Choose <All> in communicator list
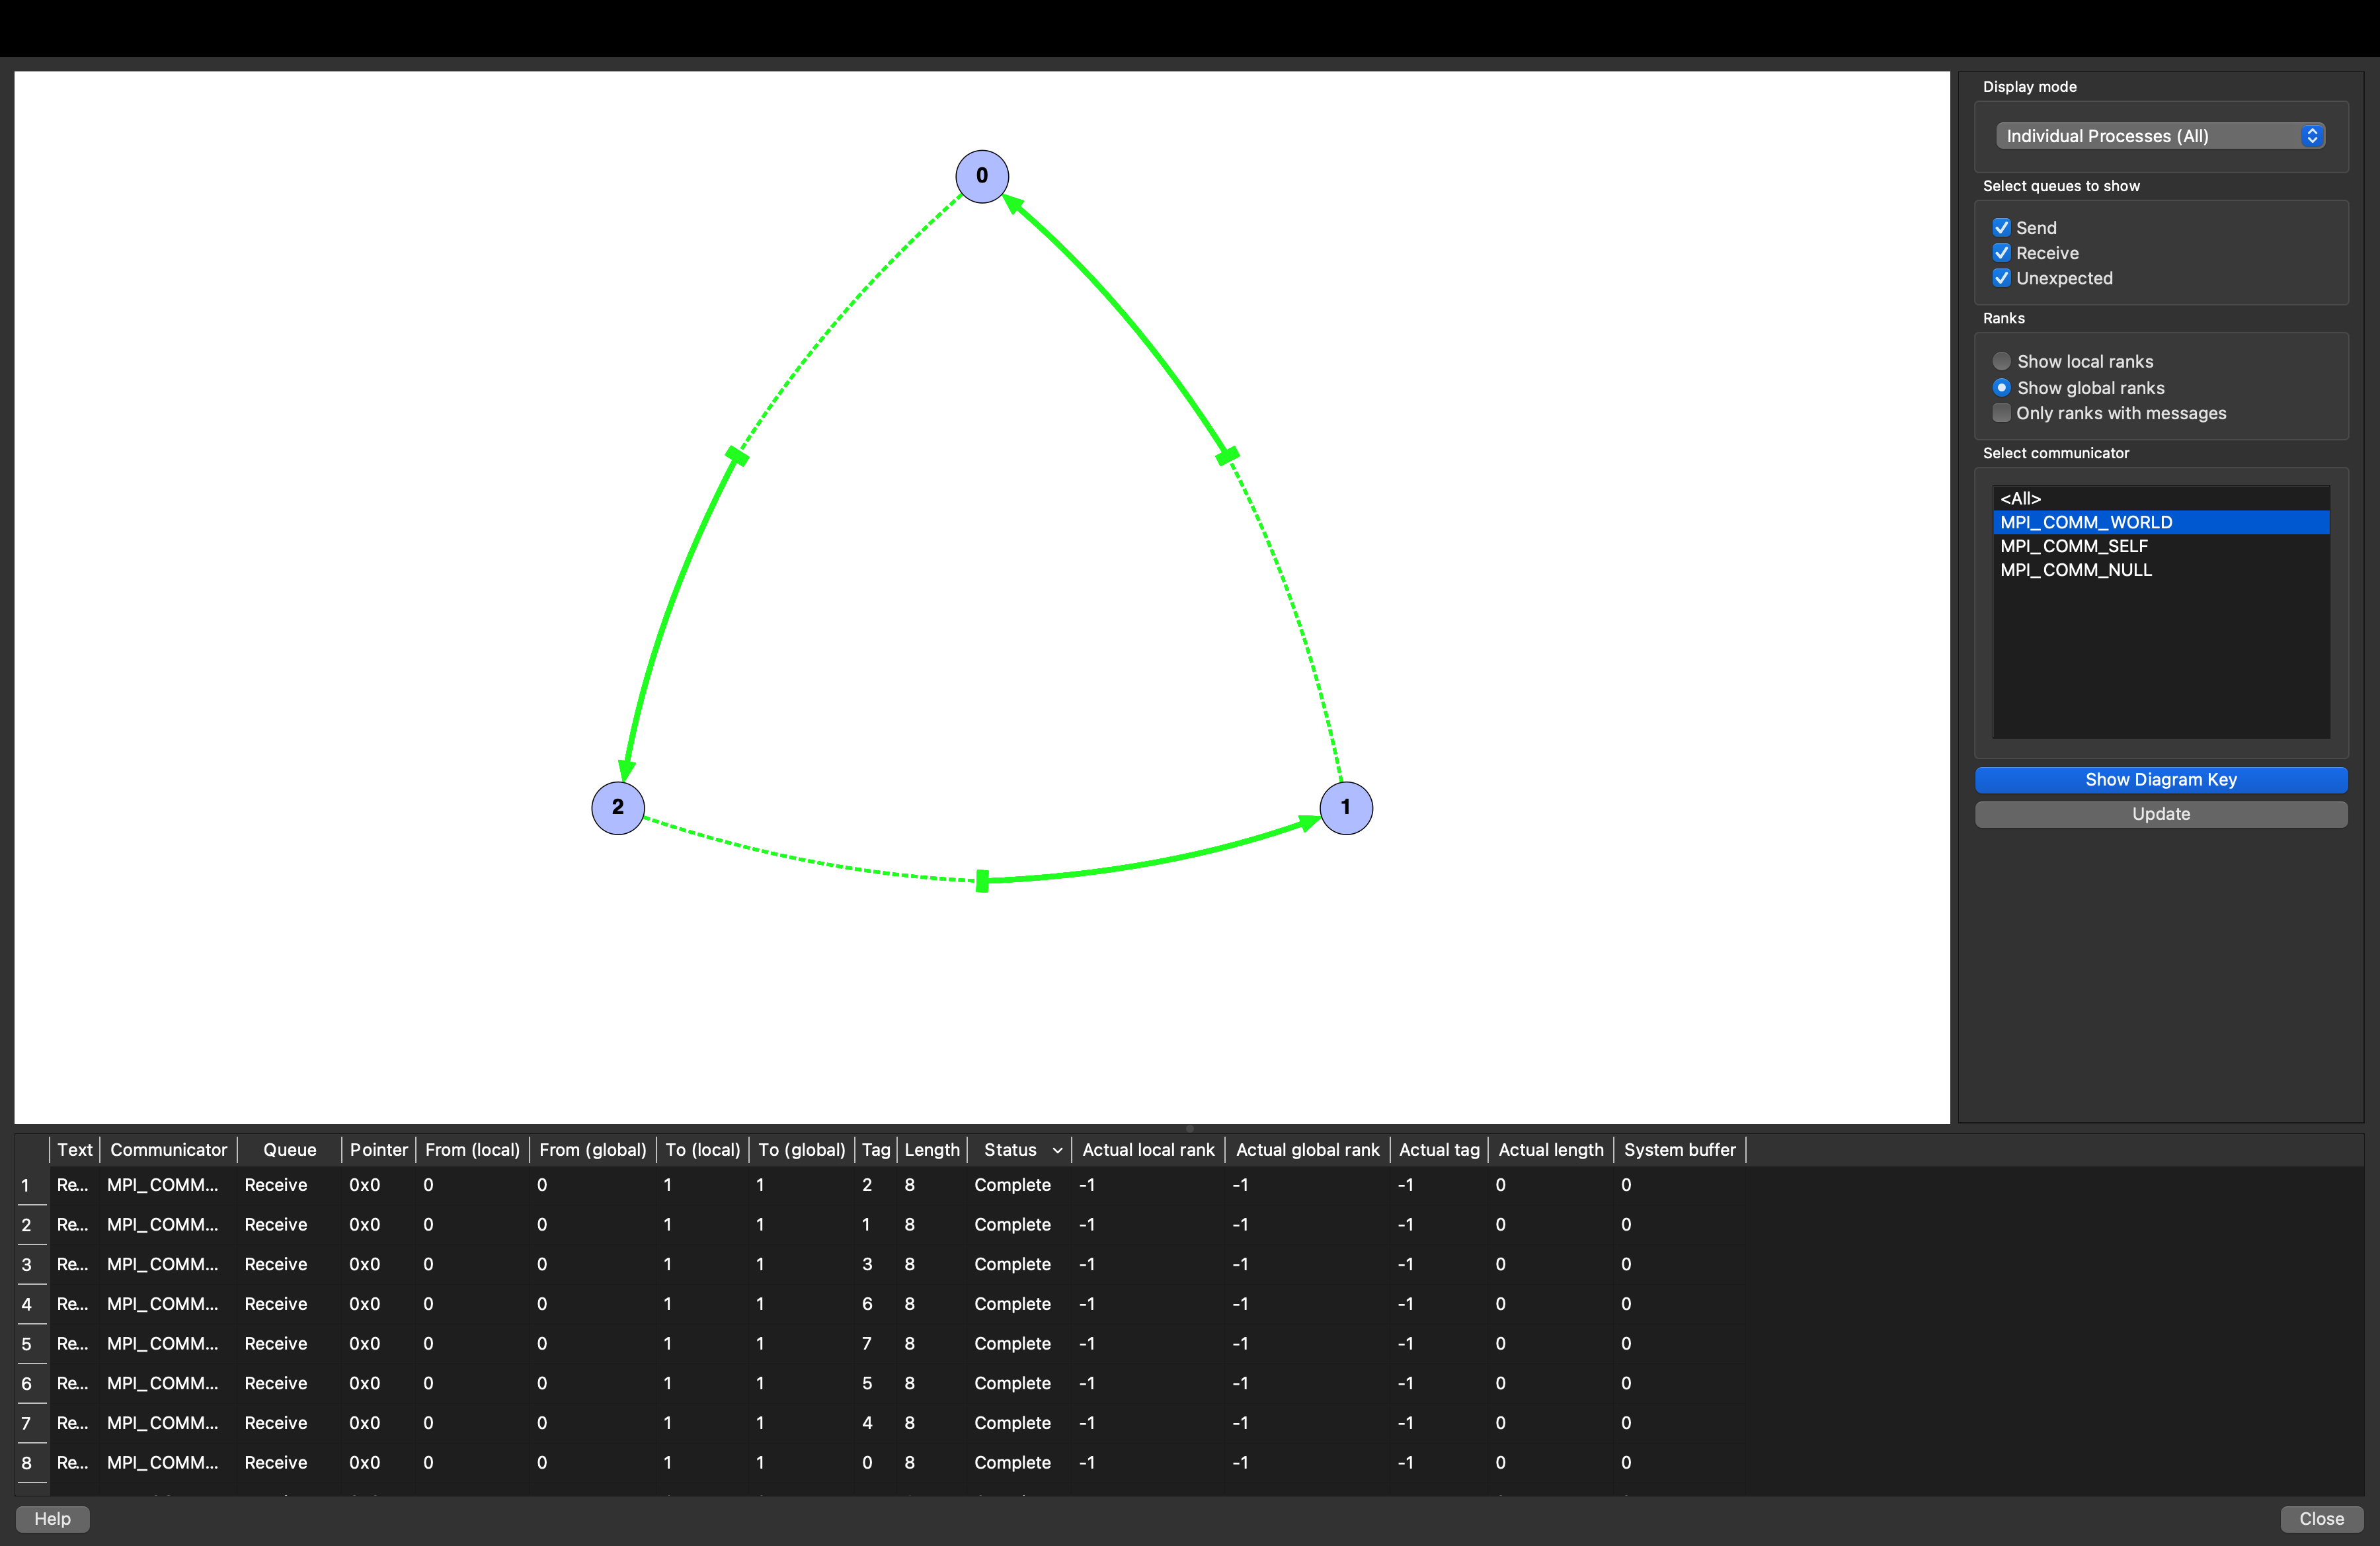Image resolution: width=2380 pixels, height=1546 pixels. click(2020, 498)
